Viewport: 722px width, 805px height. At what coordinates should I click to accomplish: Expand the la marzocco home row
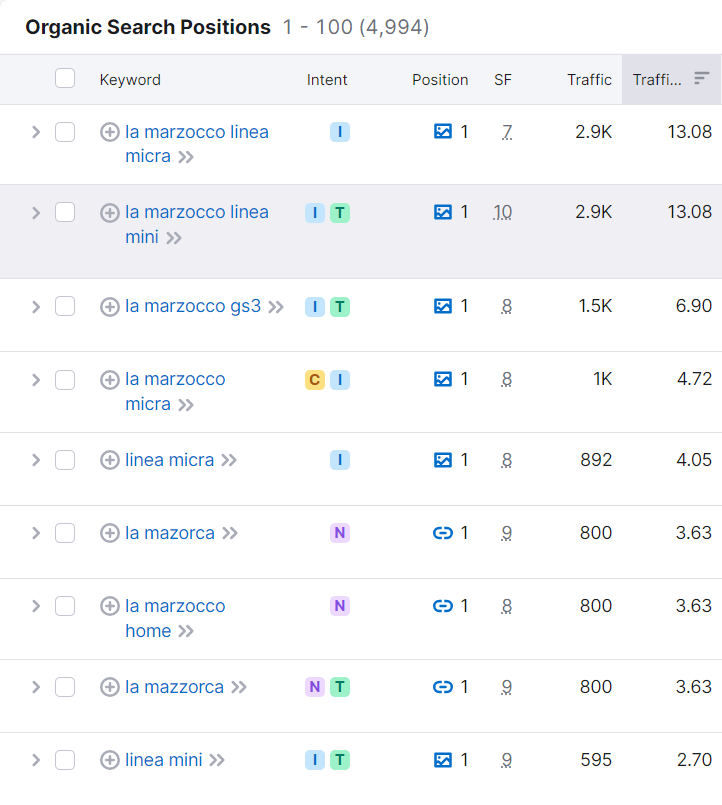[x=35, y=606]
